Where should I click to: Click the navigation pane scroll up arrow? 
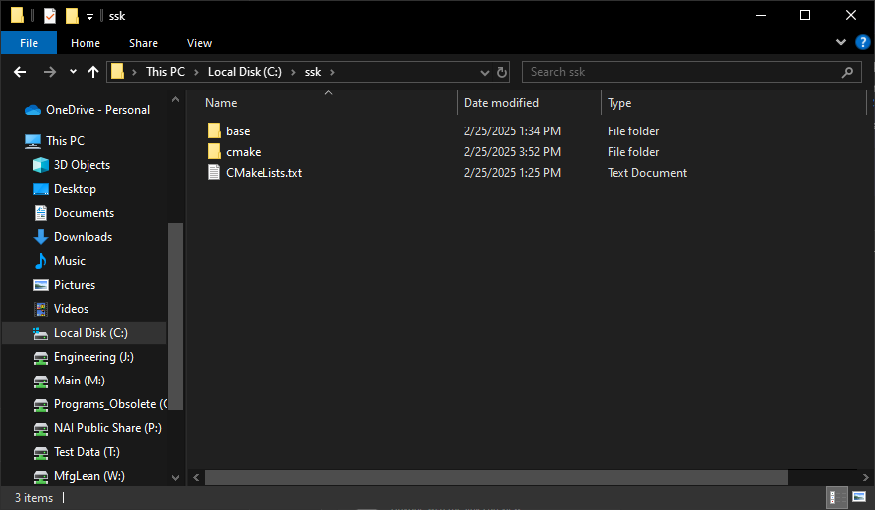[175, 99]
